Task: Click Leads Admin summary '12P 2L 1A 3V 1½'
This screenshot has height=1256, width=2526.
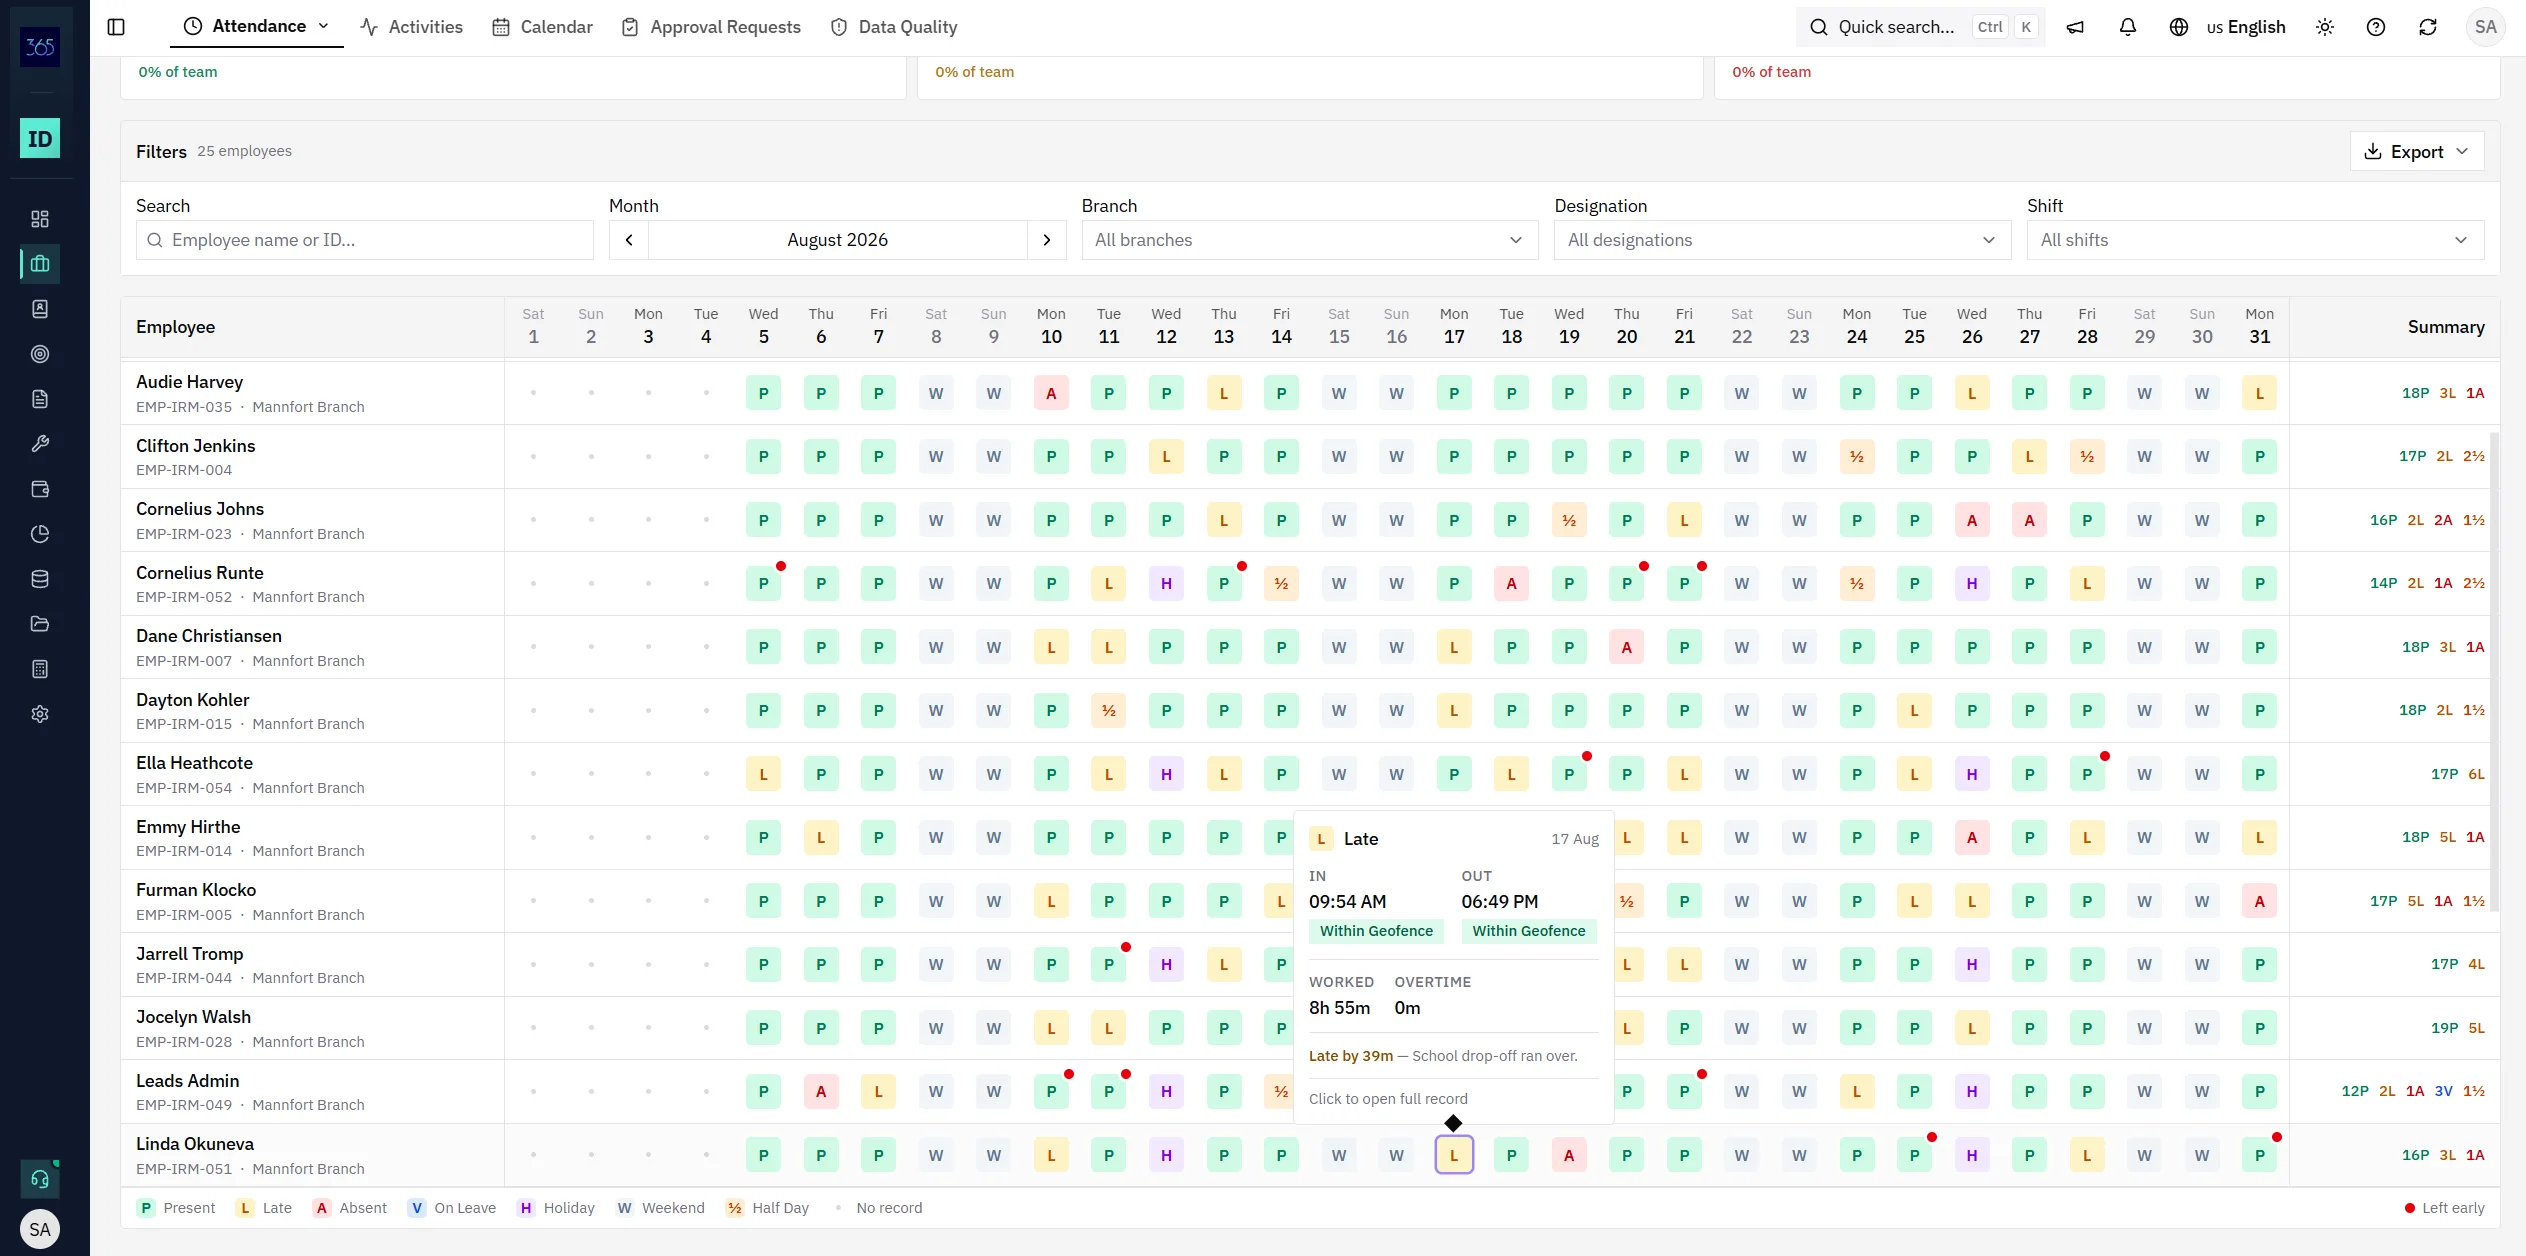Action: point(2413,1091)
